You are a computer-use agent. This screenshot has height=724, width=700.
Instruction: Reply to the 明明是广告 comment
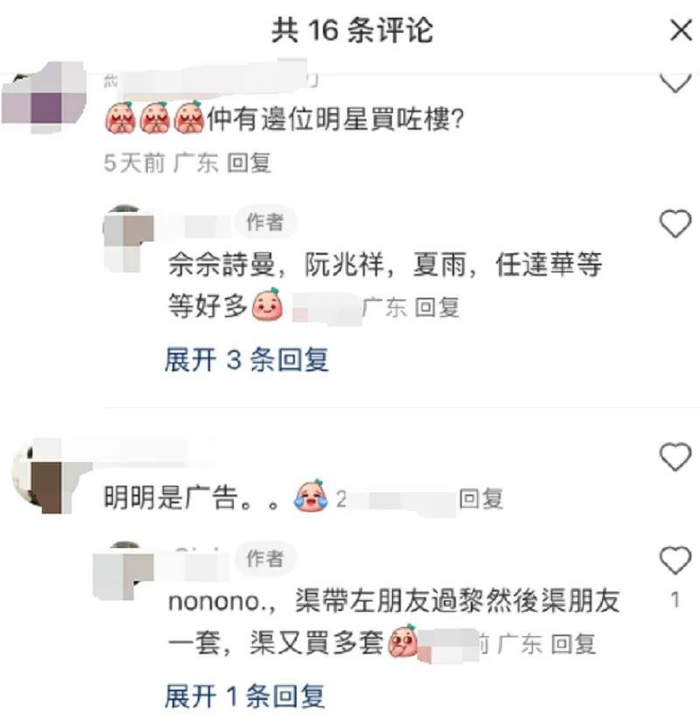click(481, 499)
